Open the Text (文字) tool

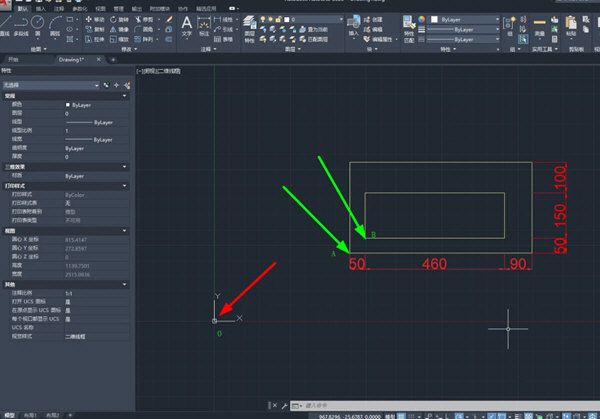click(187, 26)
